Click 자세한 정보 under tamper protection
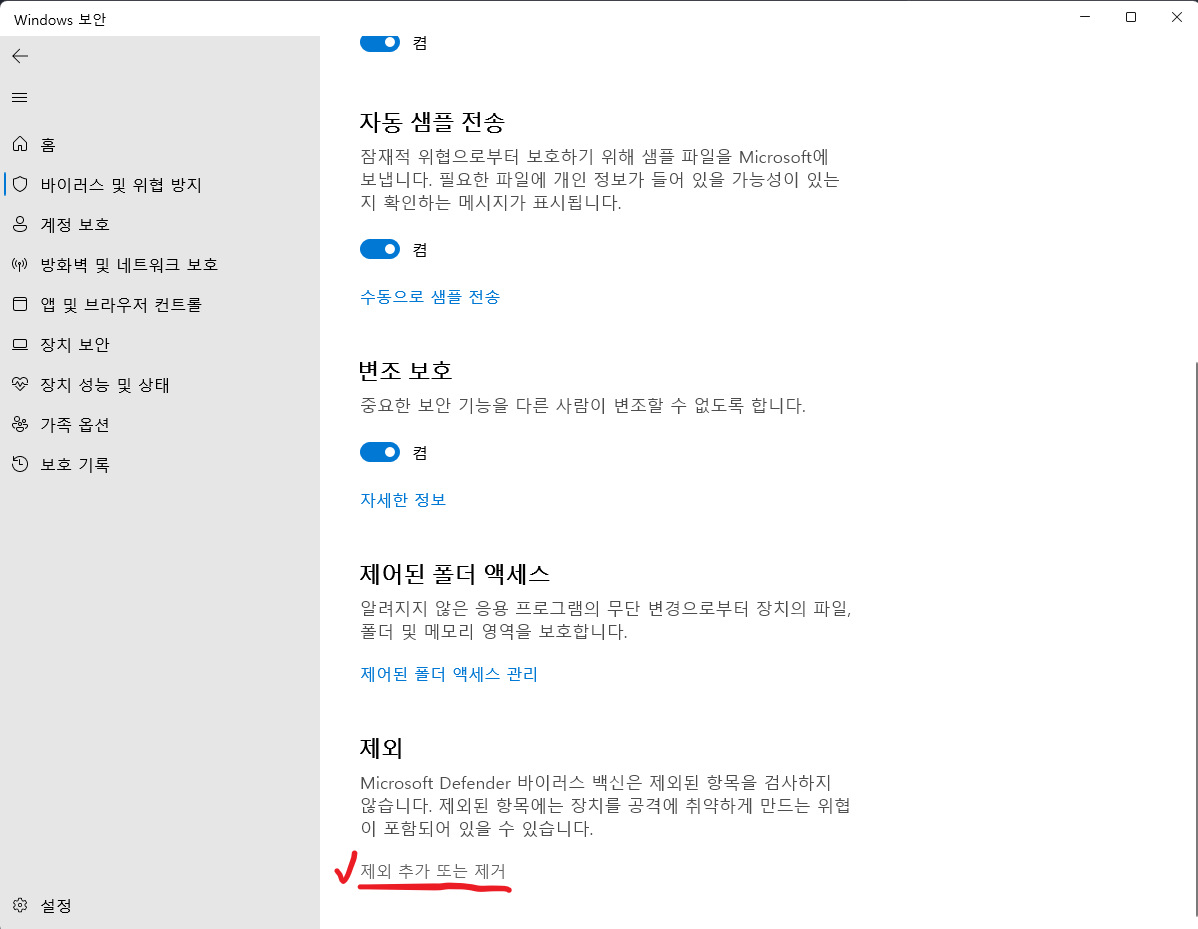 403,500
